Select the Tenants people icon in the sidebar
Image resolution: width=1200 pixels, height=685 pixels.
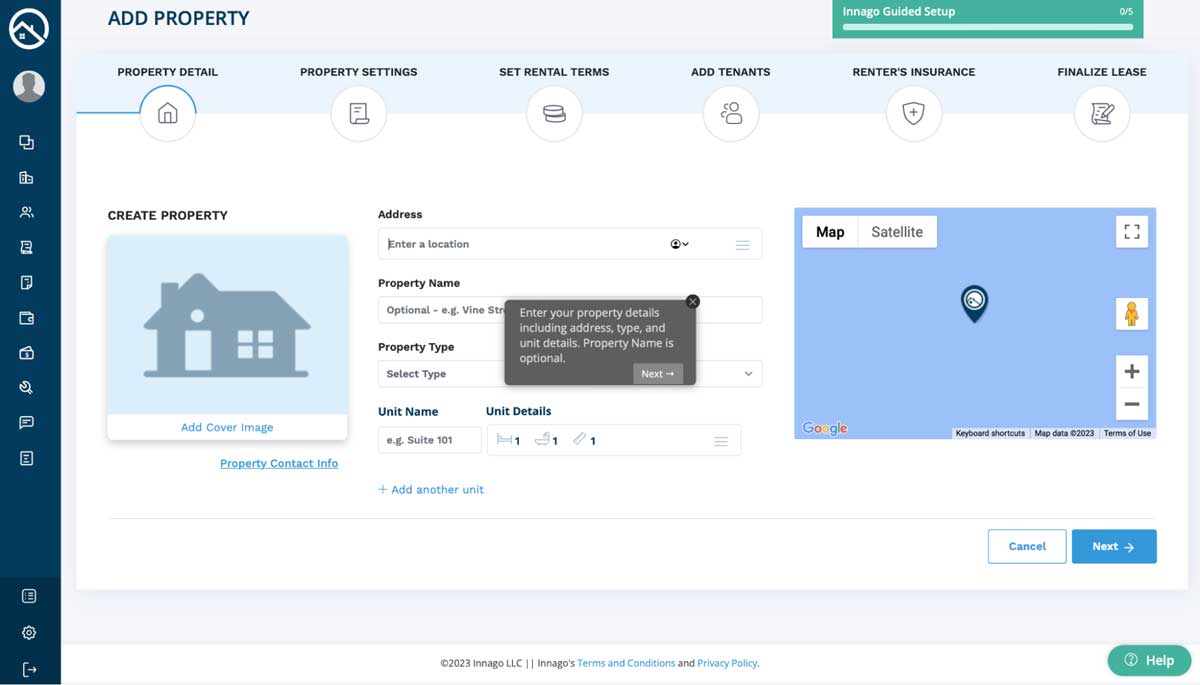coord(30,212)
